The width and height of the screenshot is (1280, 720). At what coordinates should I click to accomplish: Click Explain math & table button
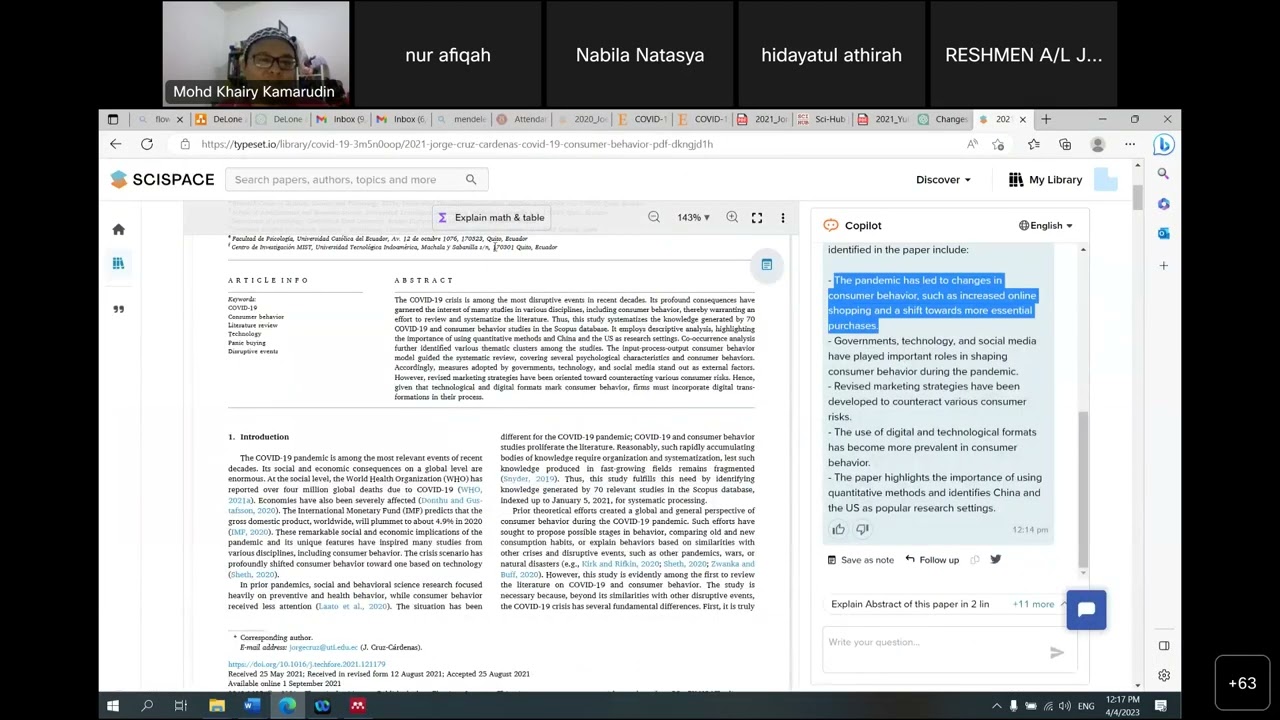[491, 217]
